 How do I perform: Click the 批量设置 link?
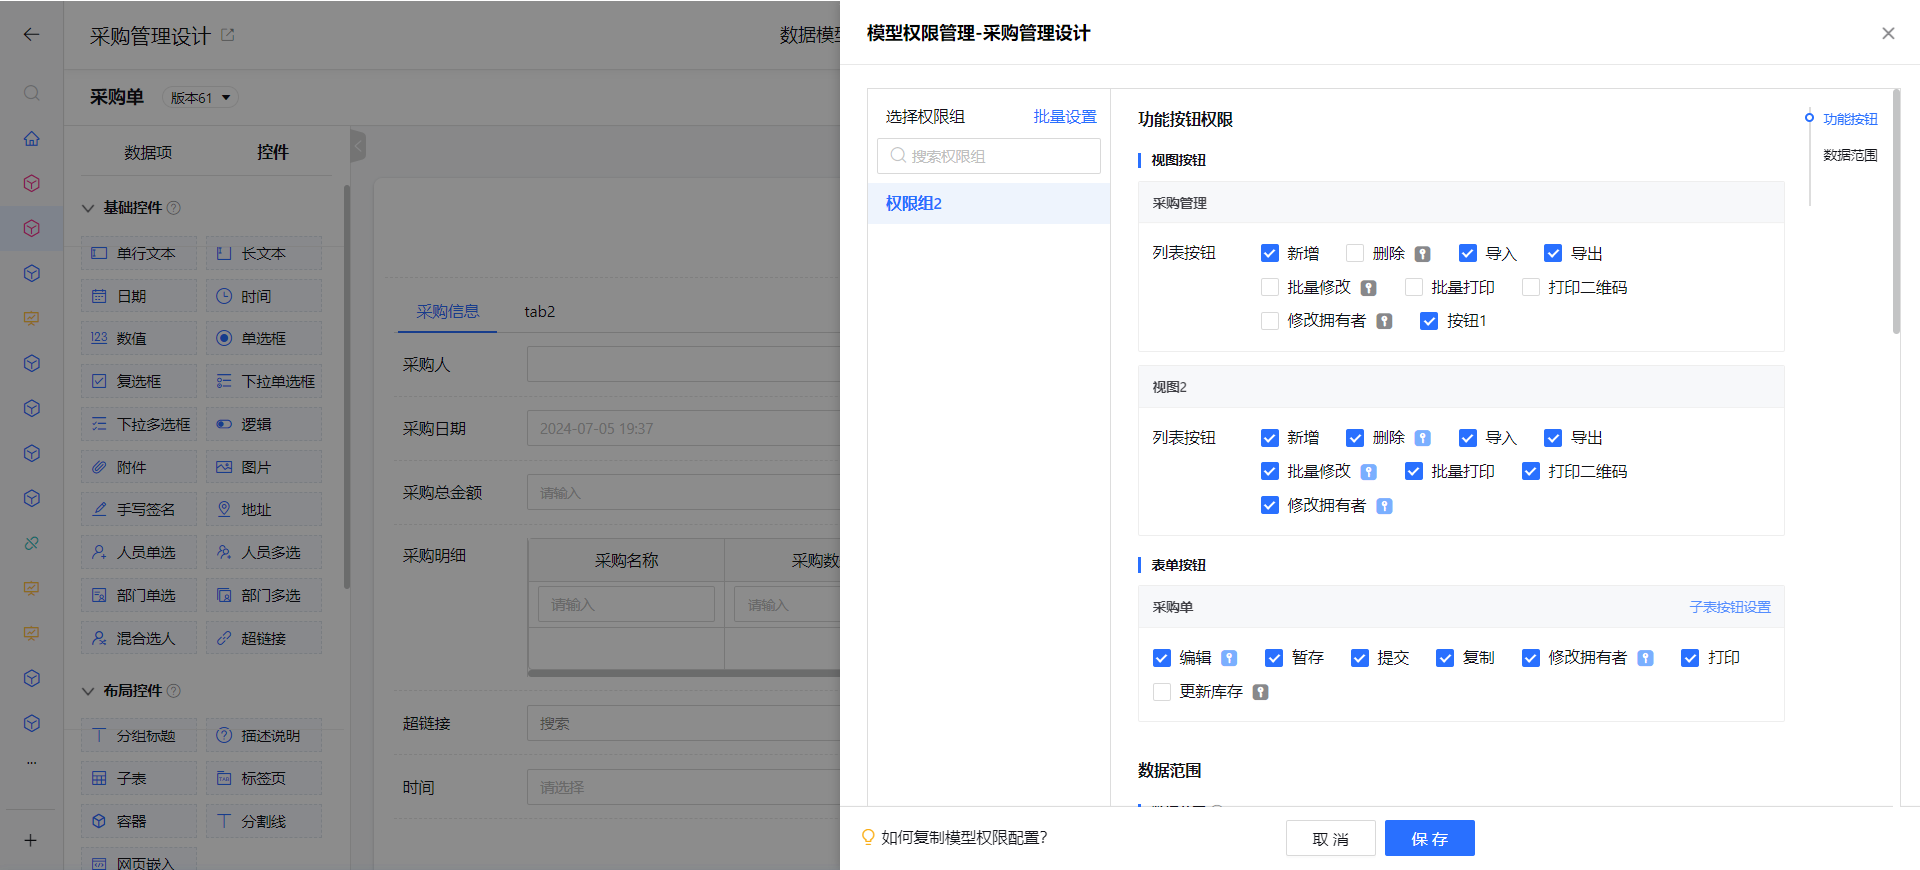1065,117
